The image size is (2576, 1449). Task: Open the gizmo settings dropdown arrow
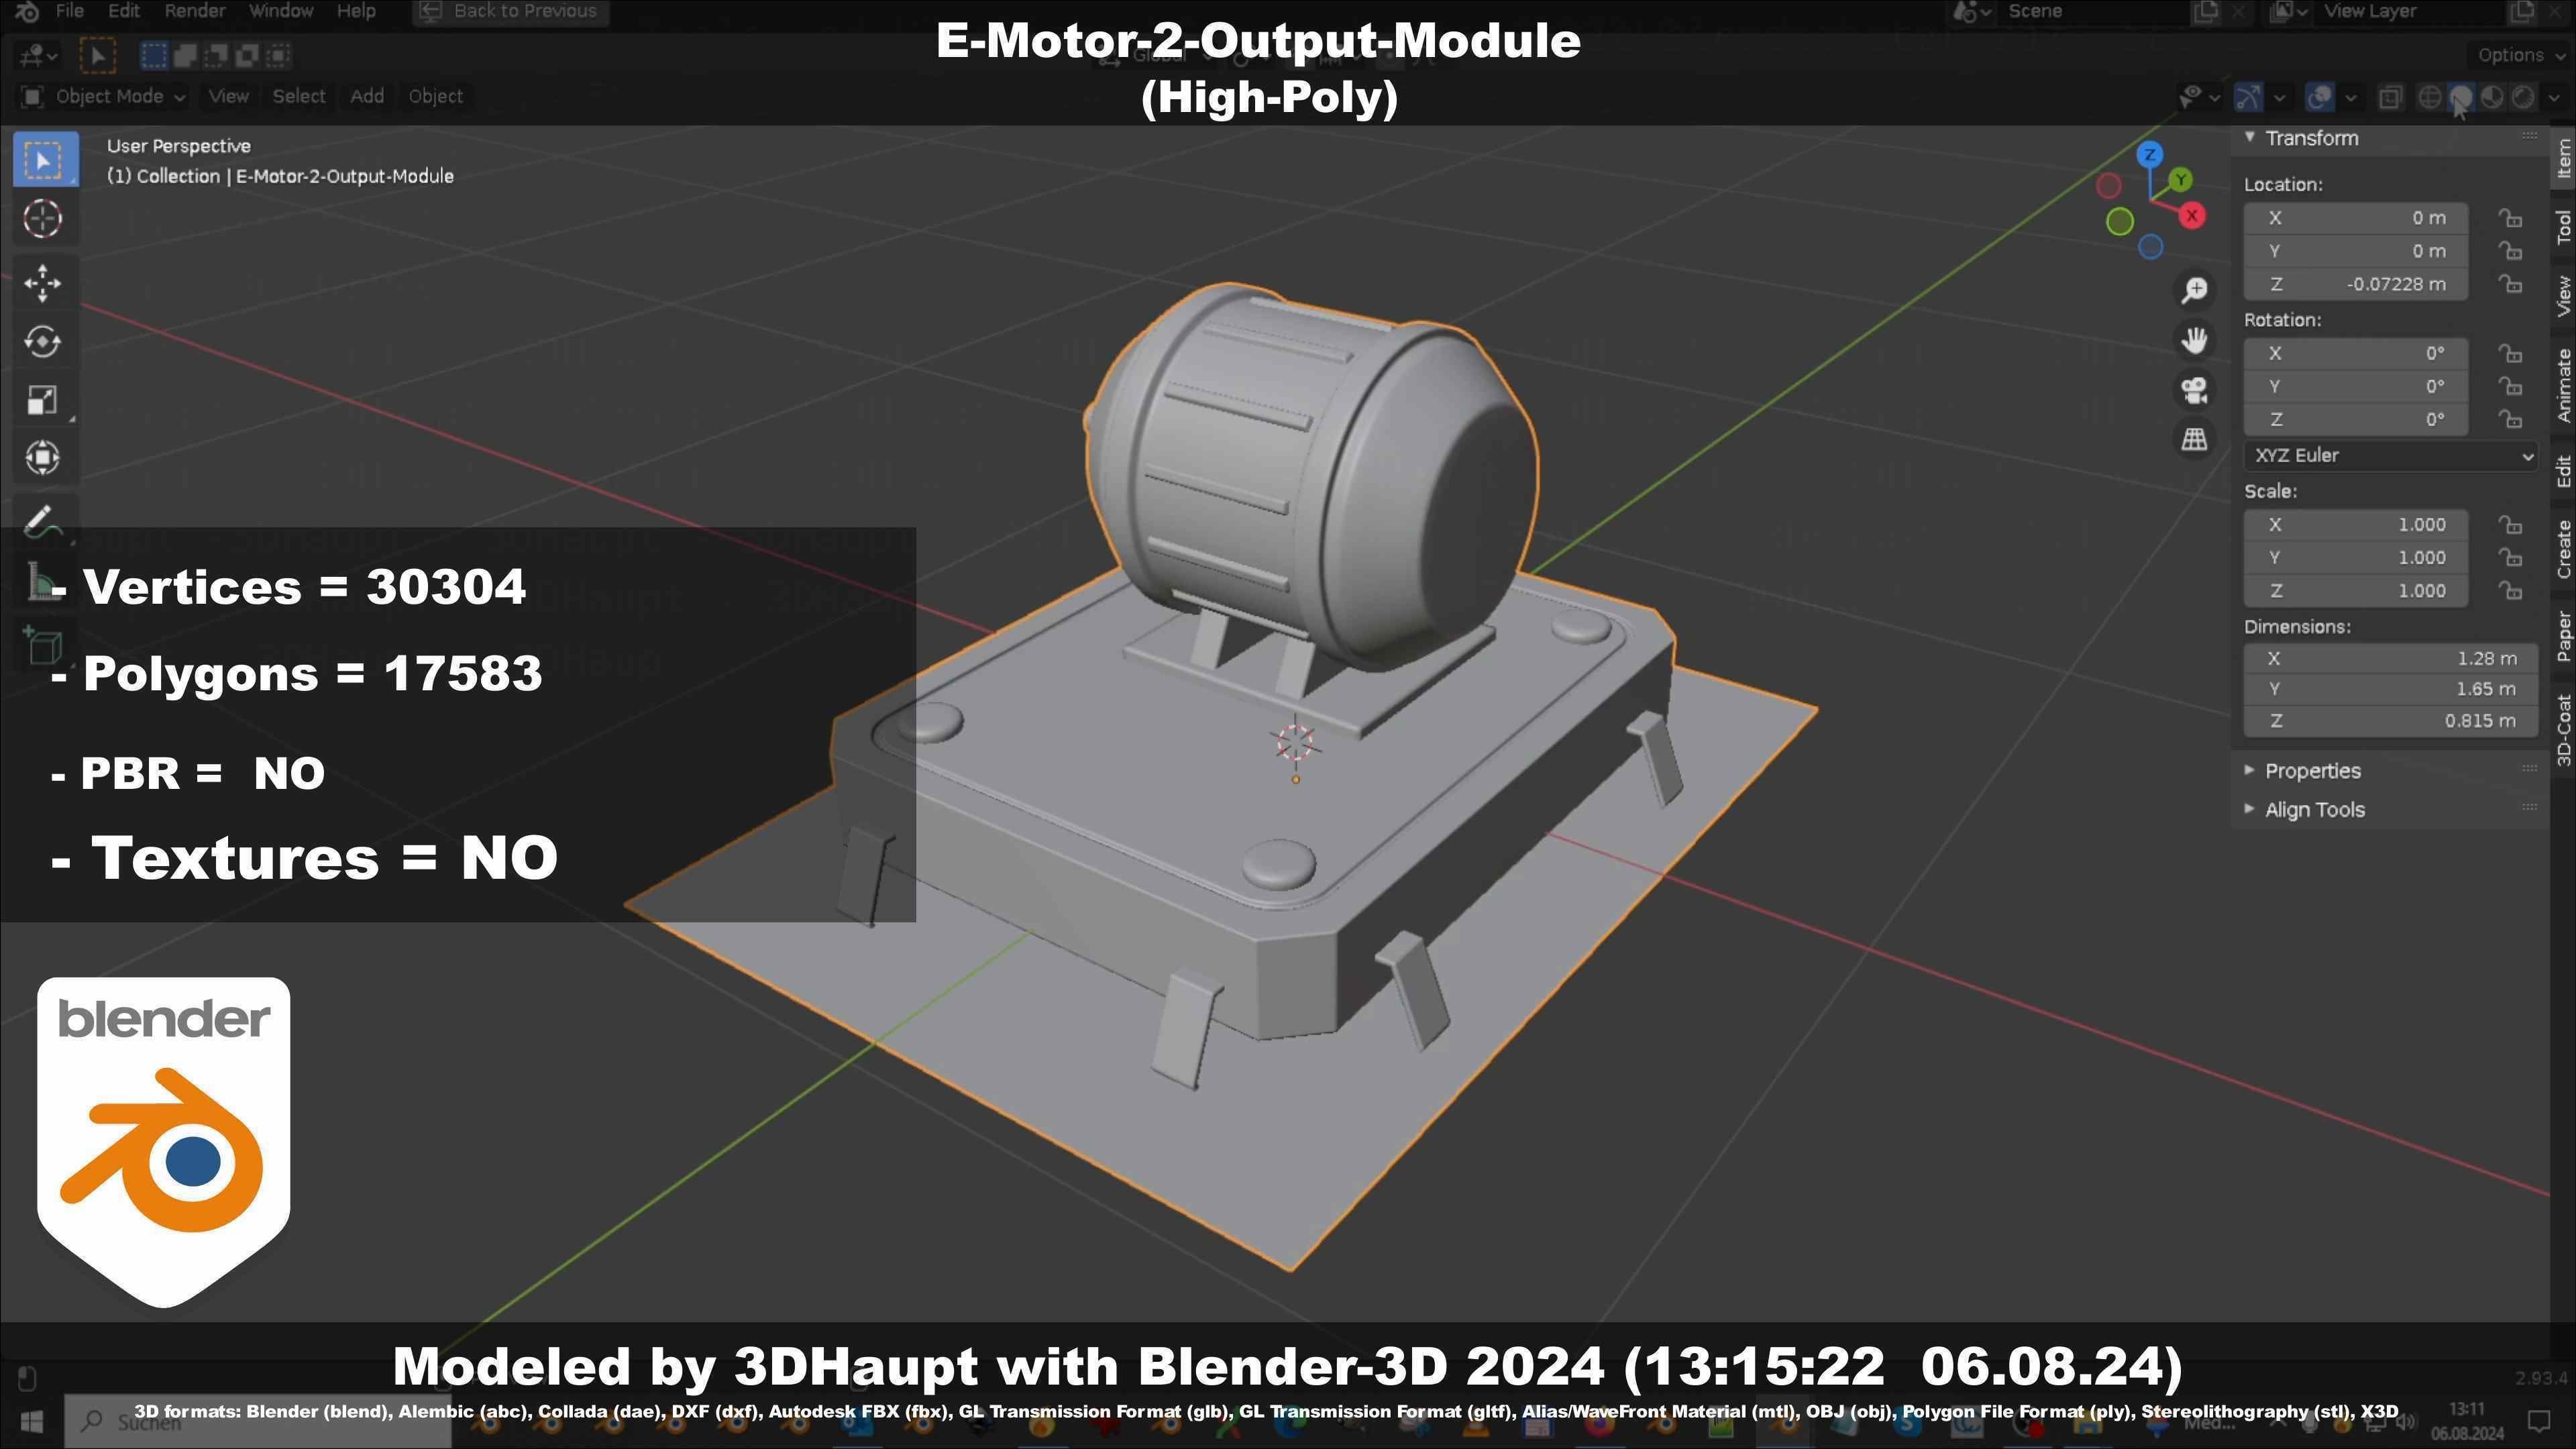tap(2279, 97)
